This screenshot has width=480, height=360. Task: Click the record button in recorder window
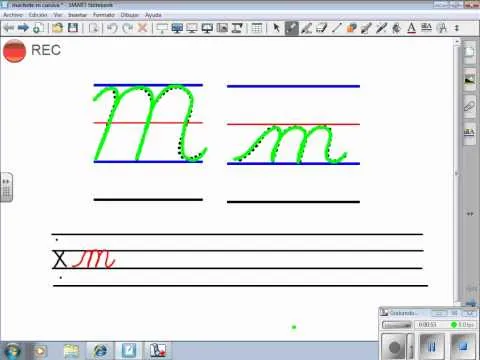(394, 347)
